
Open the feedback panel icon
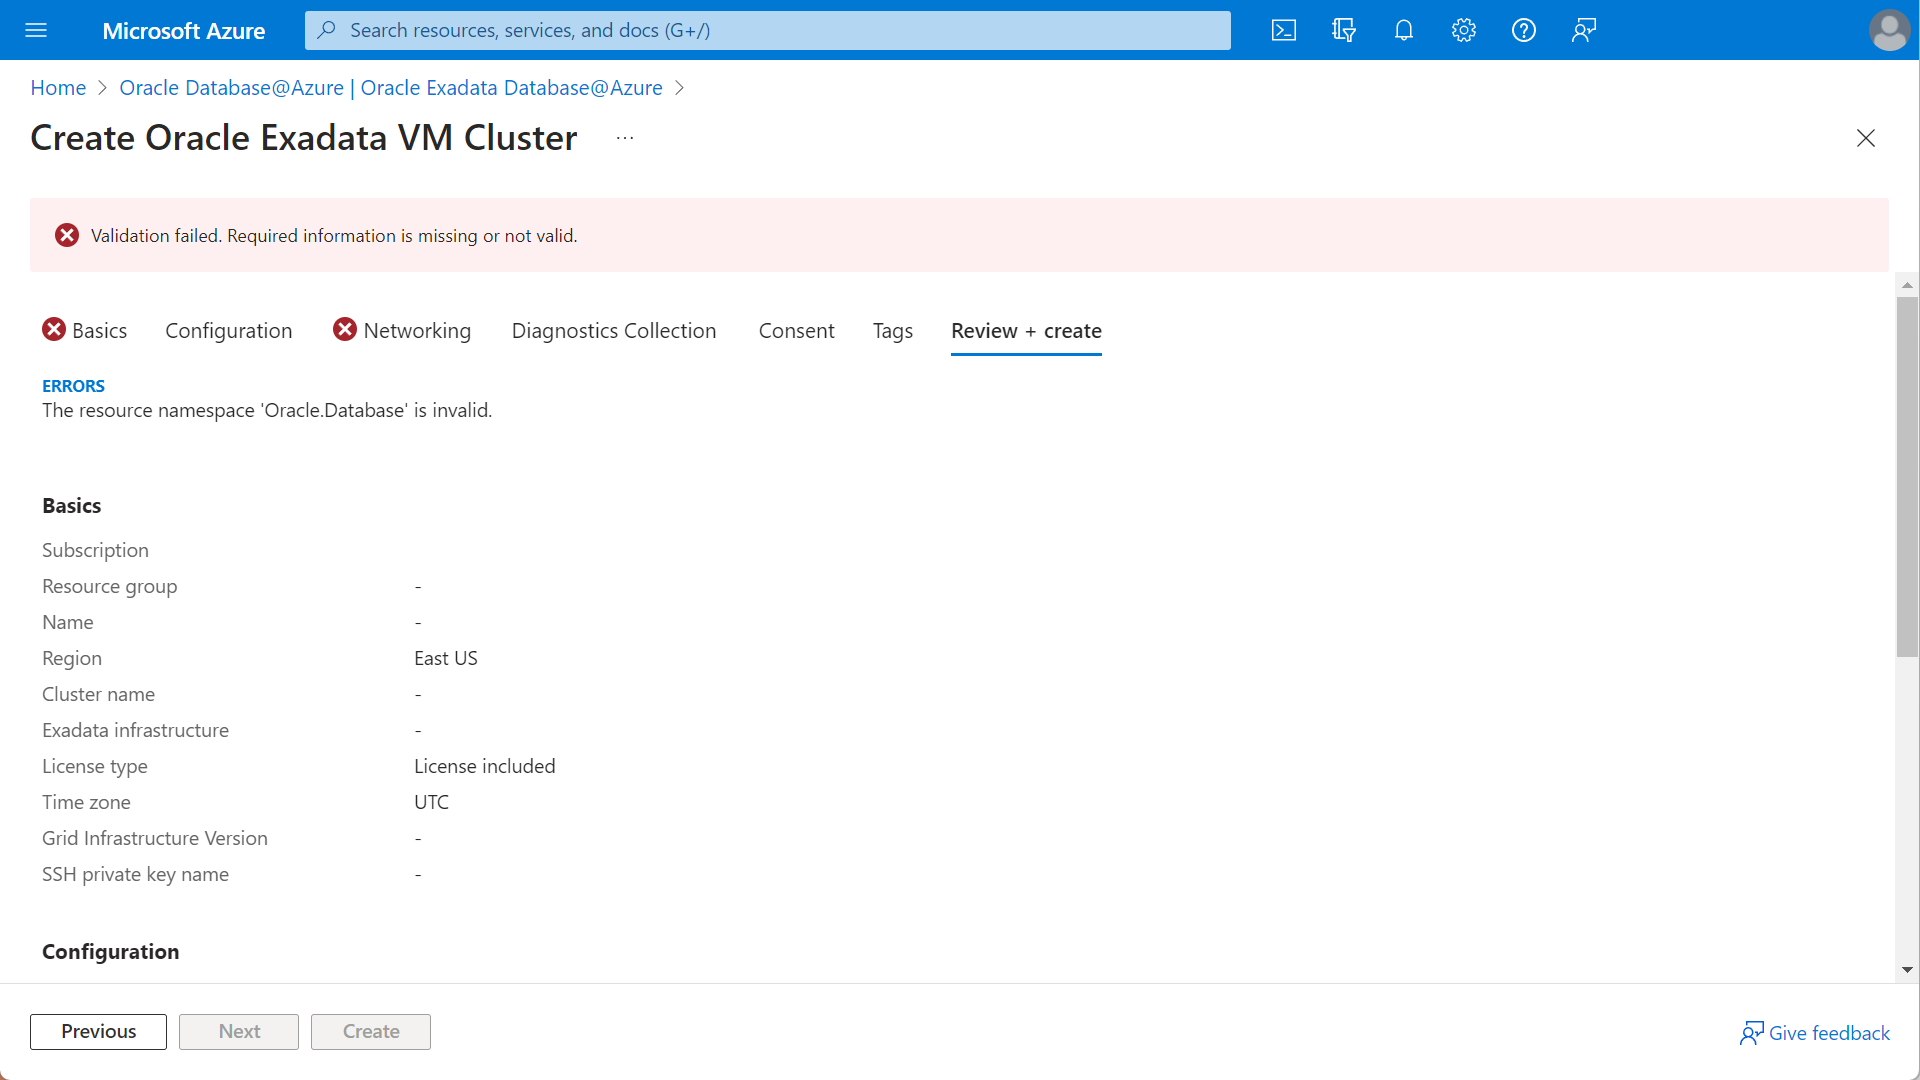point(1584,30)
